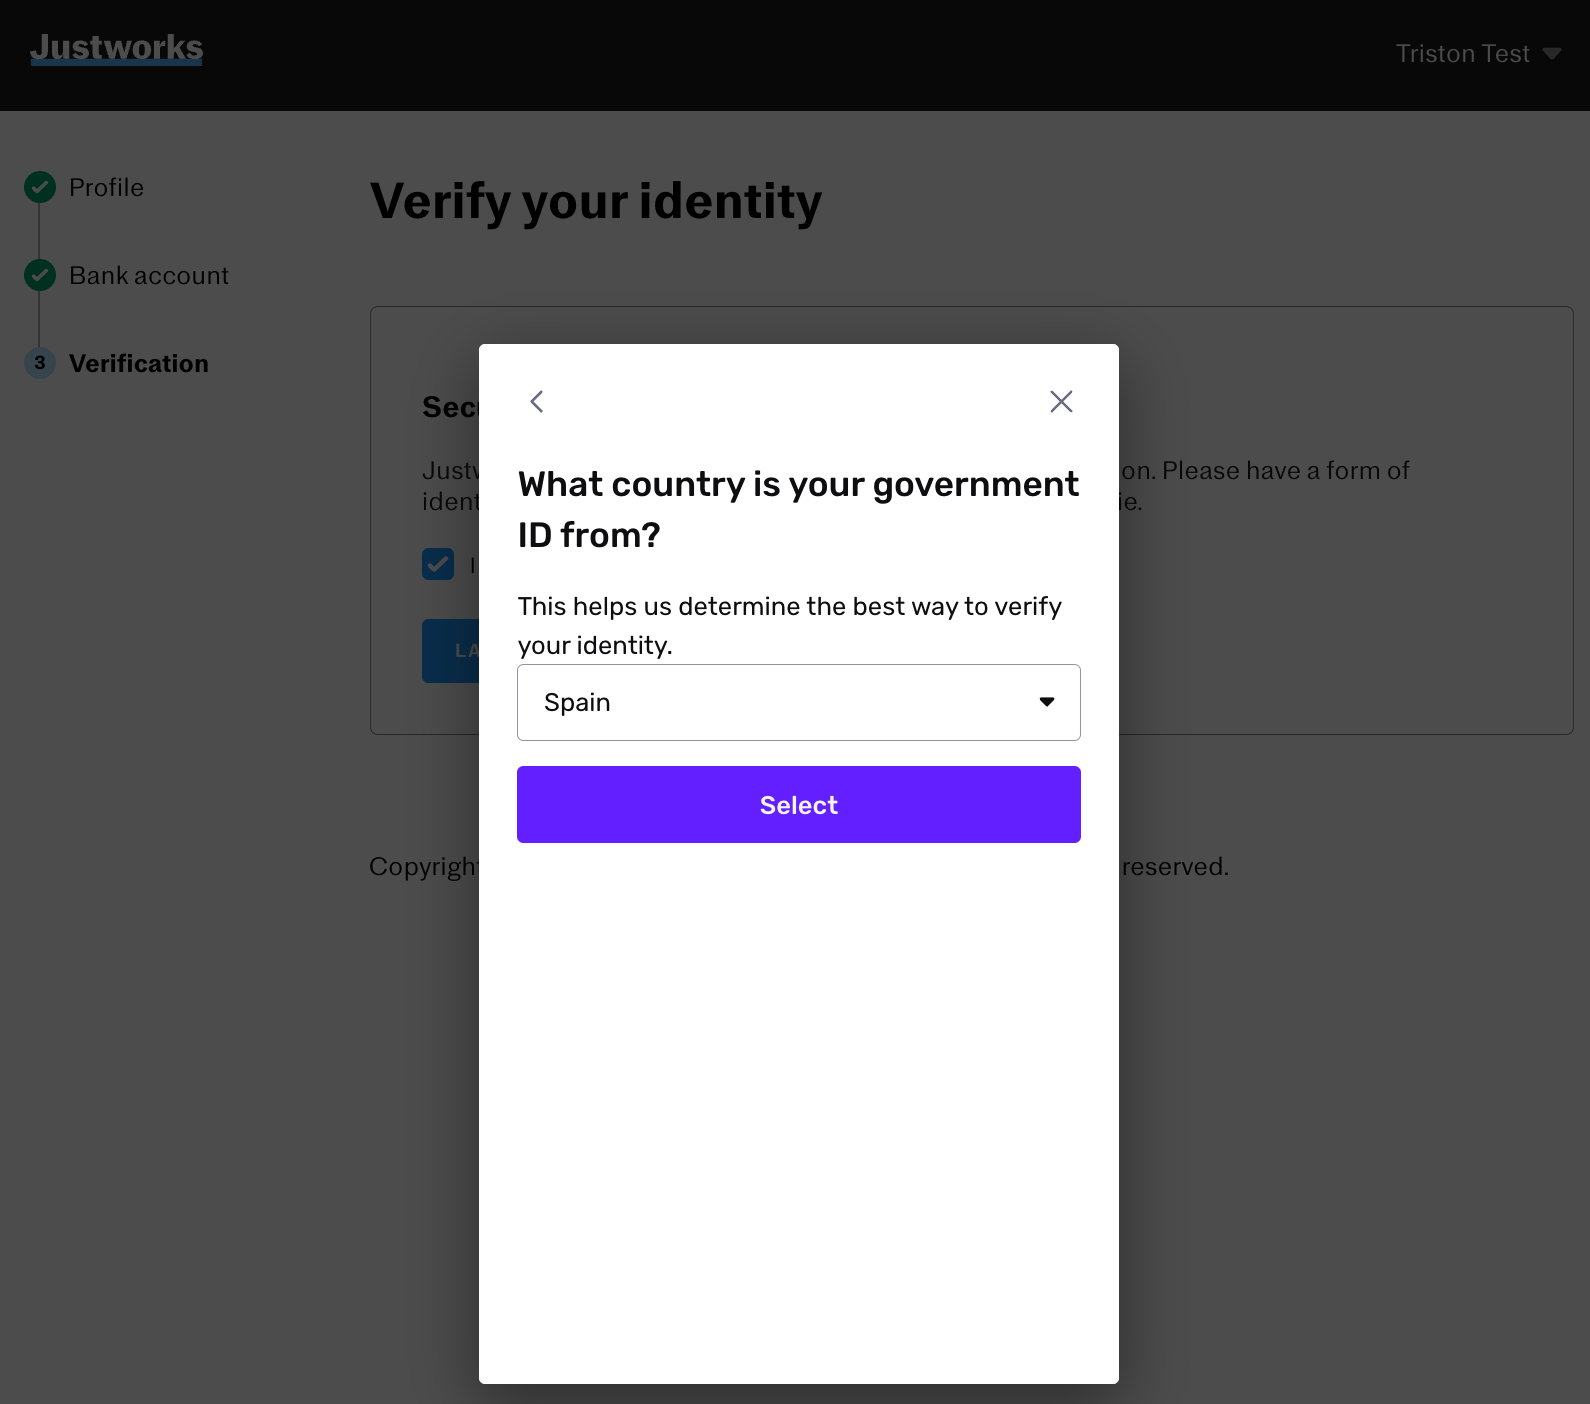
Task: Click the caret next to Triston Test
Action: 1552,54
